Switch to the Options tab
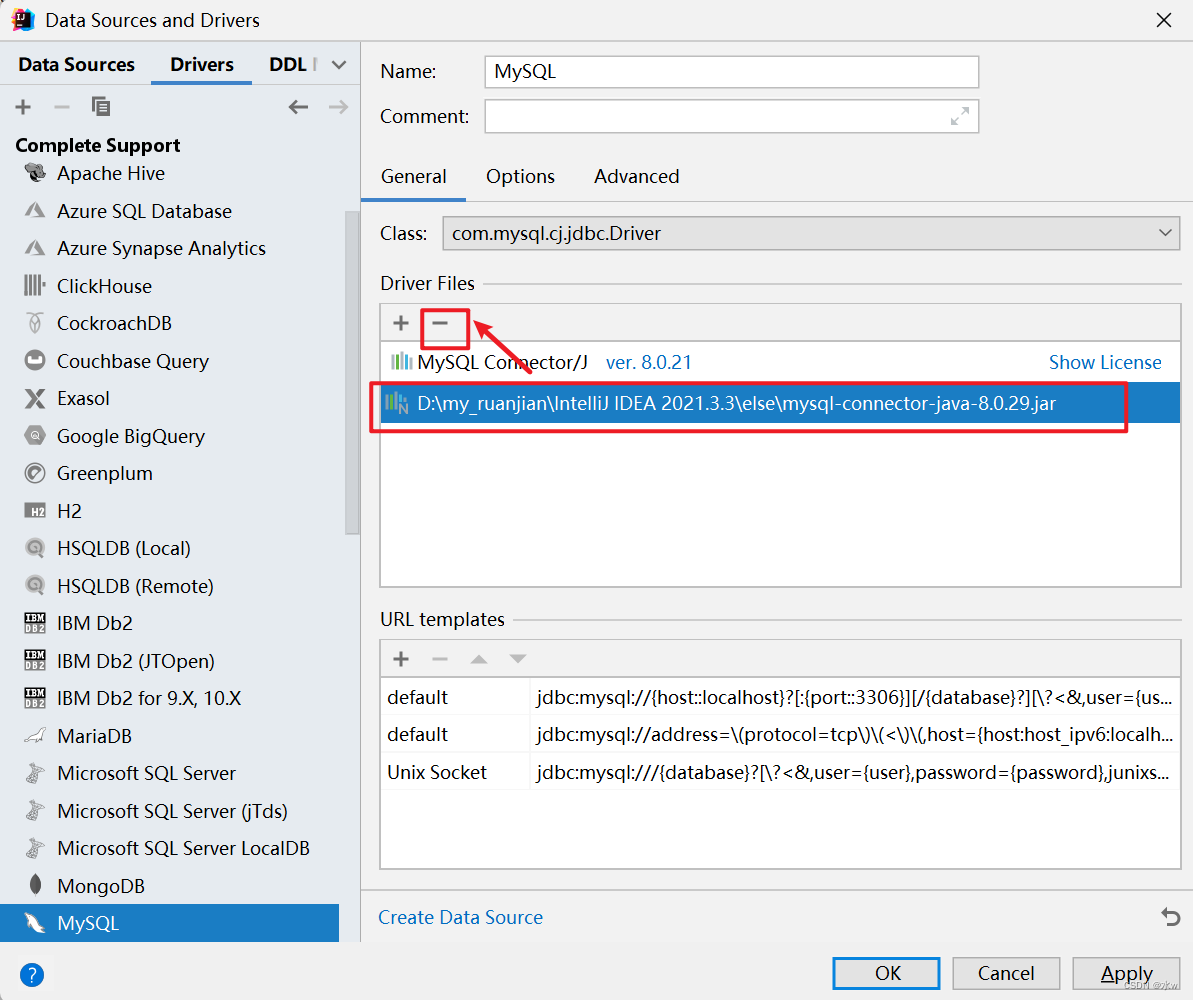The height and width of the screenshot is (1000, 1193). coord(520,176)
